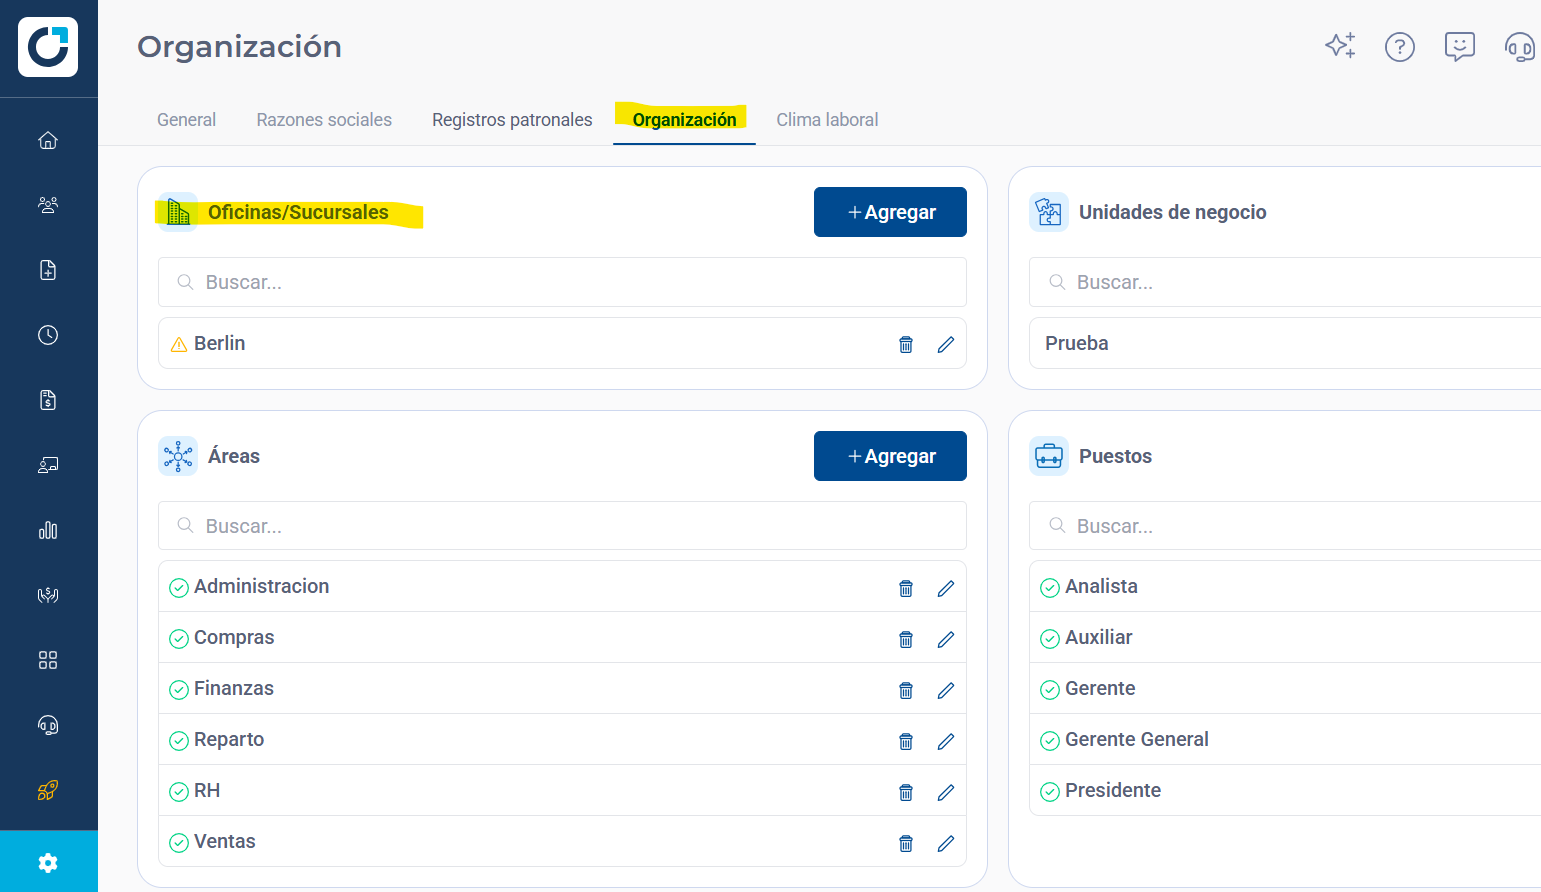
Task: Click the RH area name
Action: coord(207,790)
